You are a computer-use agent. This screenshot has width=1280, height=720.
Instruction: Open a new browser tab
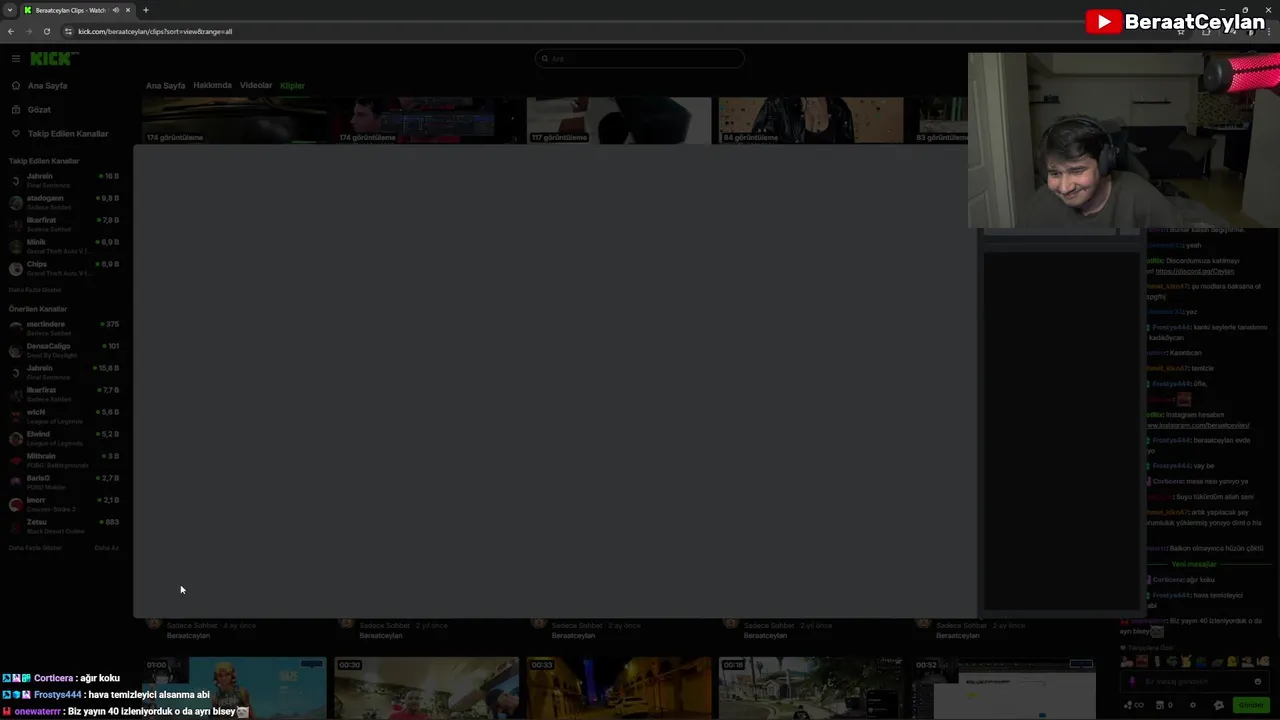[x=146, y=10]
